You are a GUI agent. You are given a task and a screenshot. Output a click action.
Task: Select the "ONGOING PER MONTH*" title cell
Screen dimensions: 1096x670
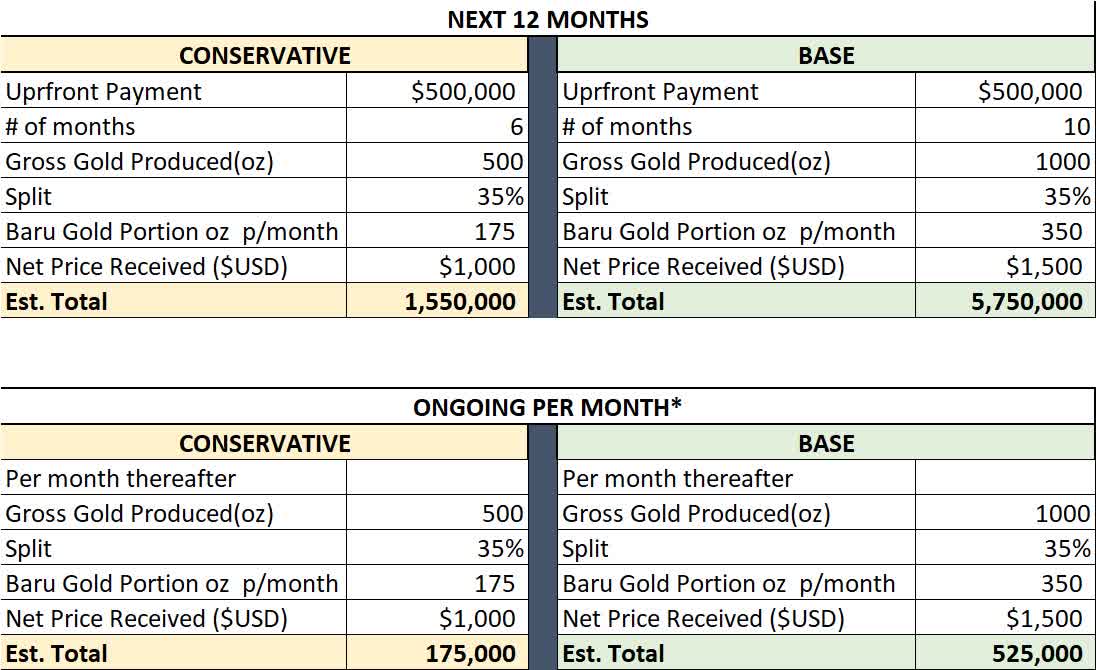(547, 407)
